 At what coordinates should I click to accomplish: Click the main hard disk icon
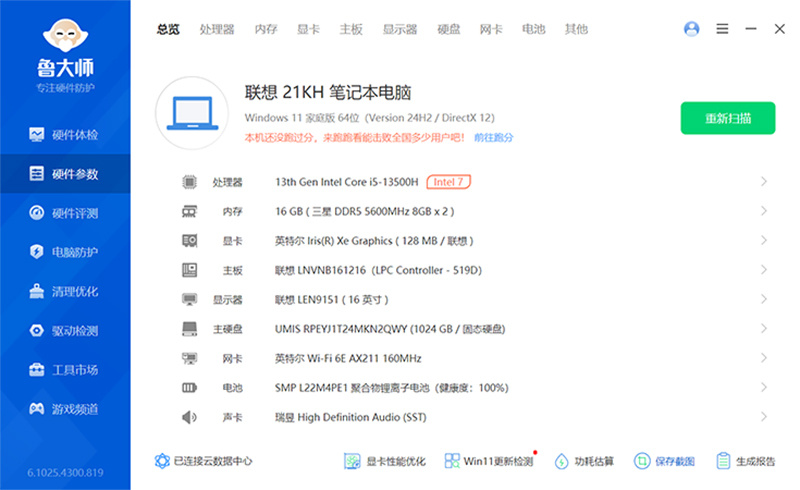coord(189,329)
